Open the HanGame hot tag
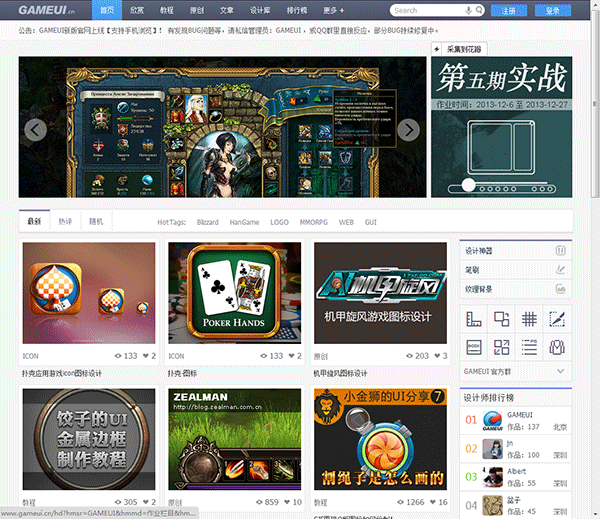This screenshot has height=519, width=600. tap(244, 222)
